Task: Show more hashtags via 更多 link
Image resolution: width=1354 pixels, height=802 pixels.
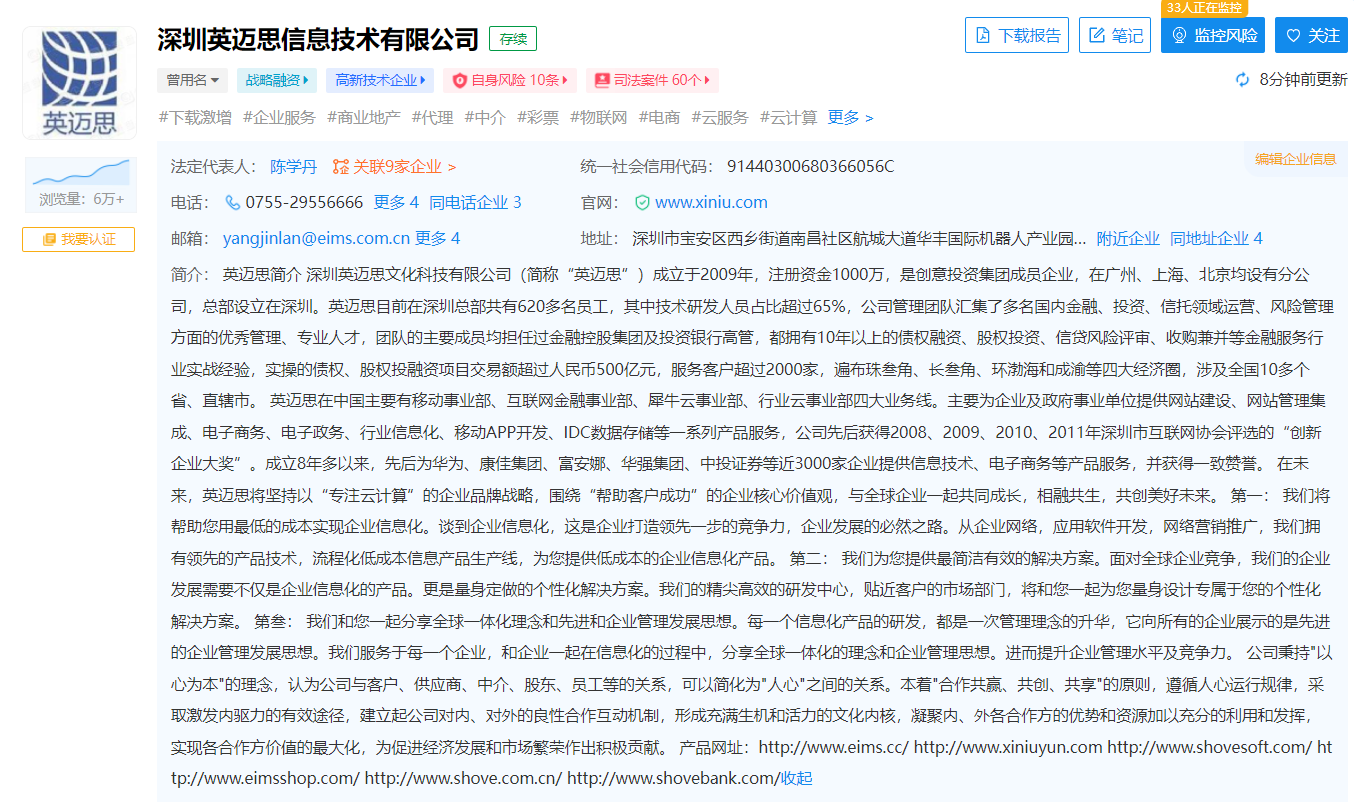Action: [x=849, y=117]
